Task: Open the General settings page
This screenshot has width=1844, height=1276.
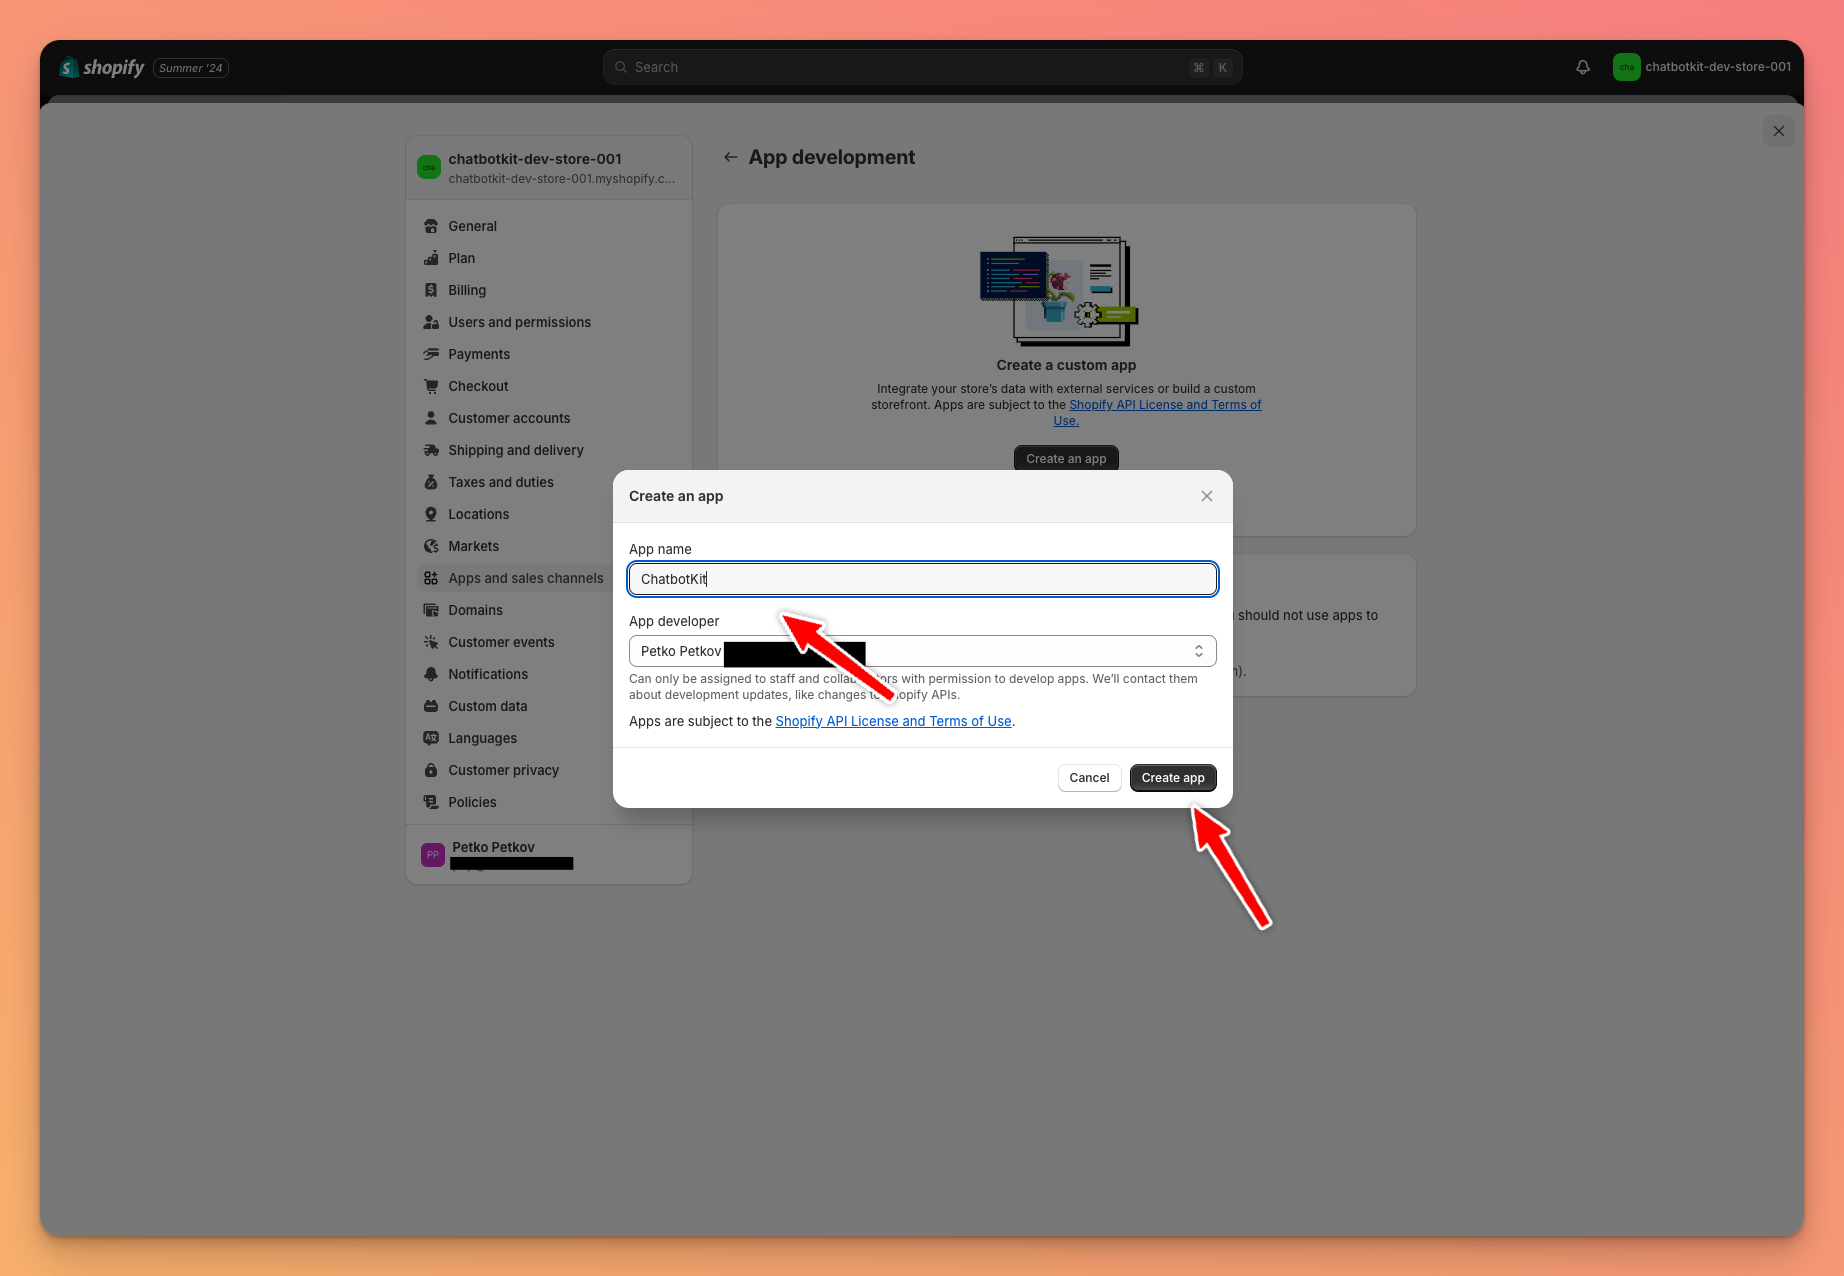Action: pos(548,226)
